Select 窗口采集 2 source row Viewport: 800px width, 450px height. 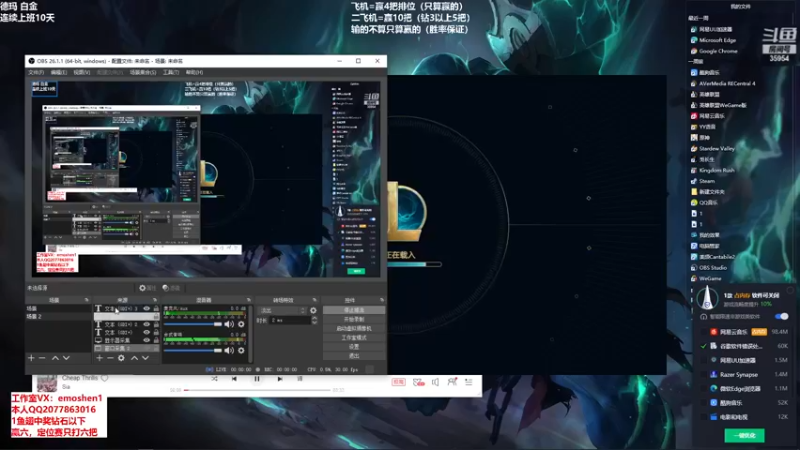(x=127, y=348)
